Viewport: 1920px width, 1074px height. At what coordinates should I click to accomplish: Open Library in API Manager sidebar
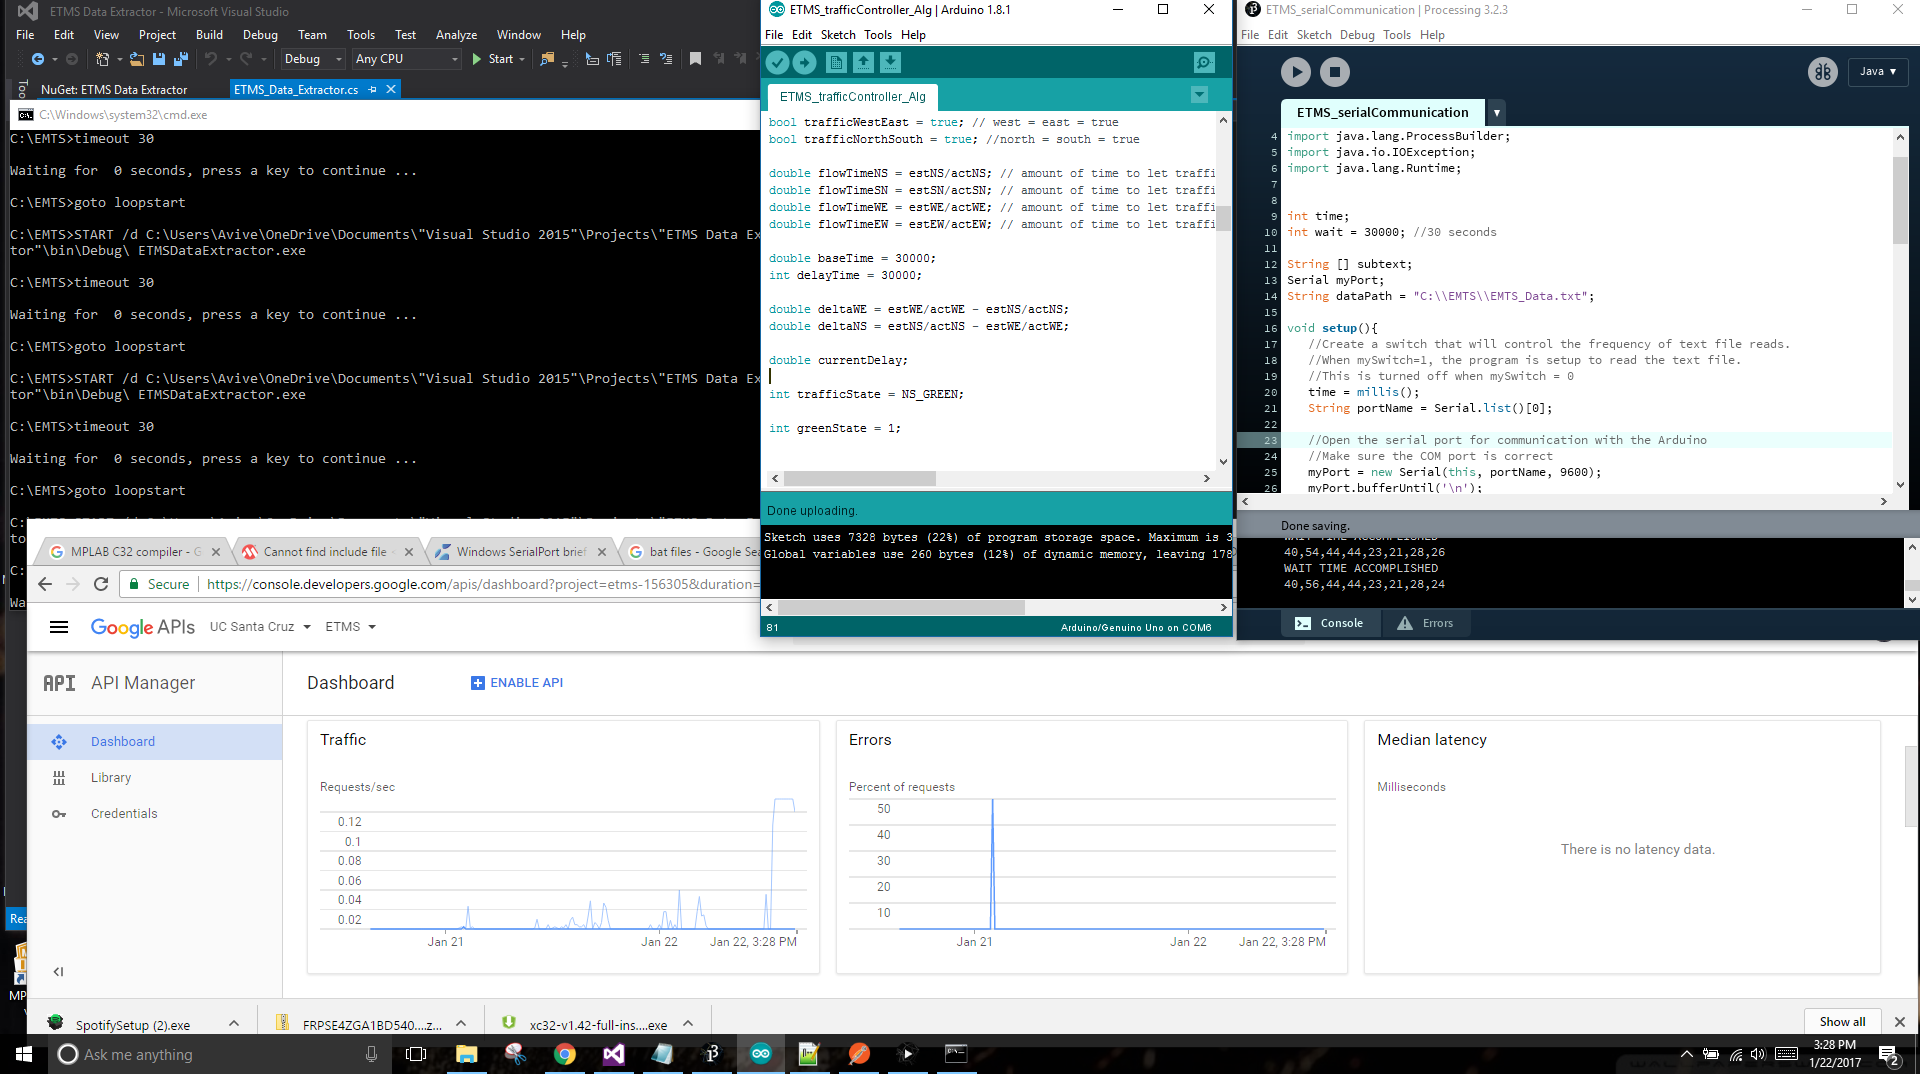tap(111, 778)
